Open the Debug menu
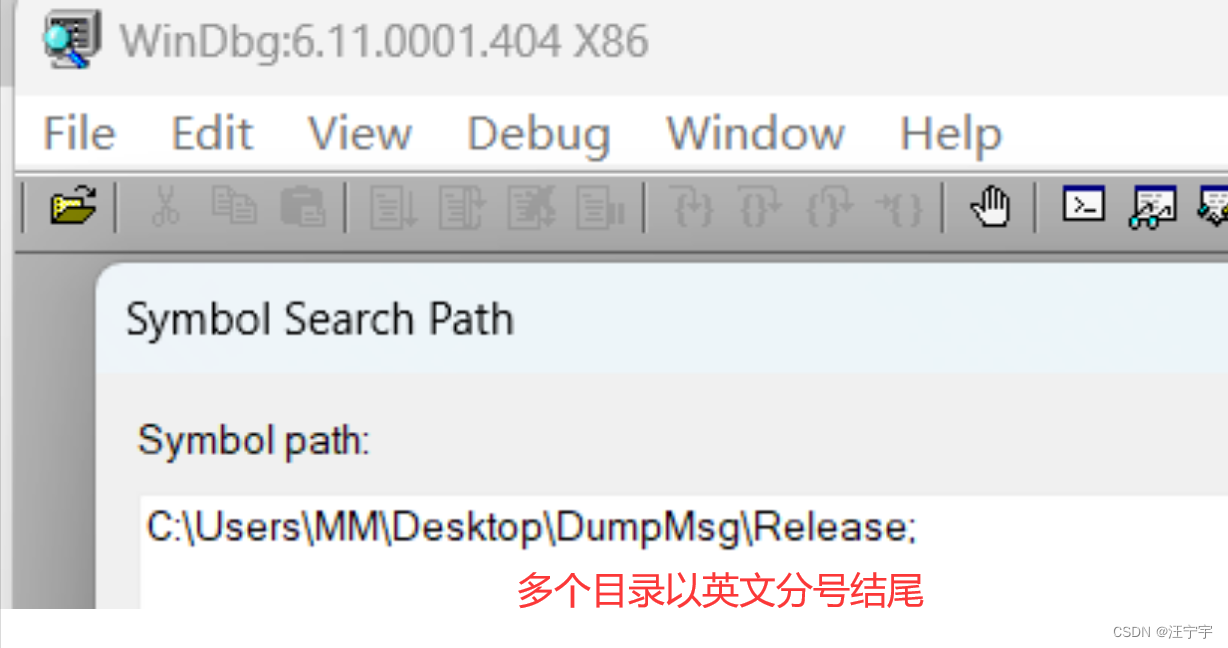 coord(539,133)
